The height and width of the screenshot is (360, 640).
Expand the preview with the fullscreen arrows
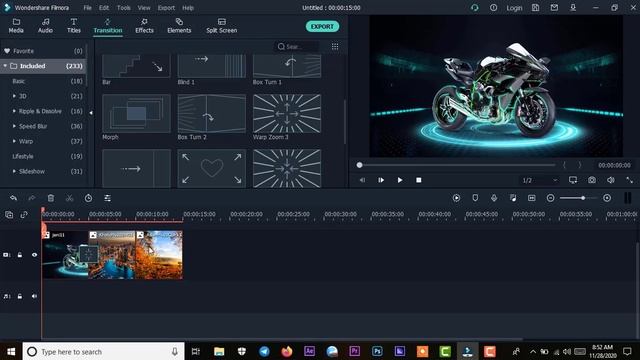(629, 180)
